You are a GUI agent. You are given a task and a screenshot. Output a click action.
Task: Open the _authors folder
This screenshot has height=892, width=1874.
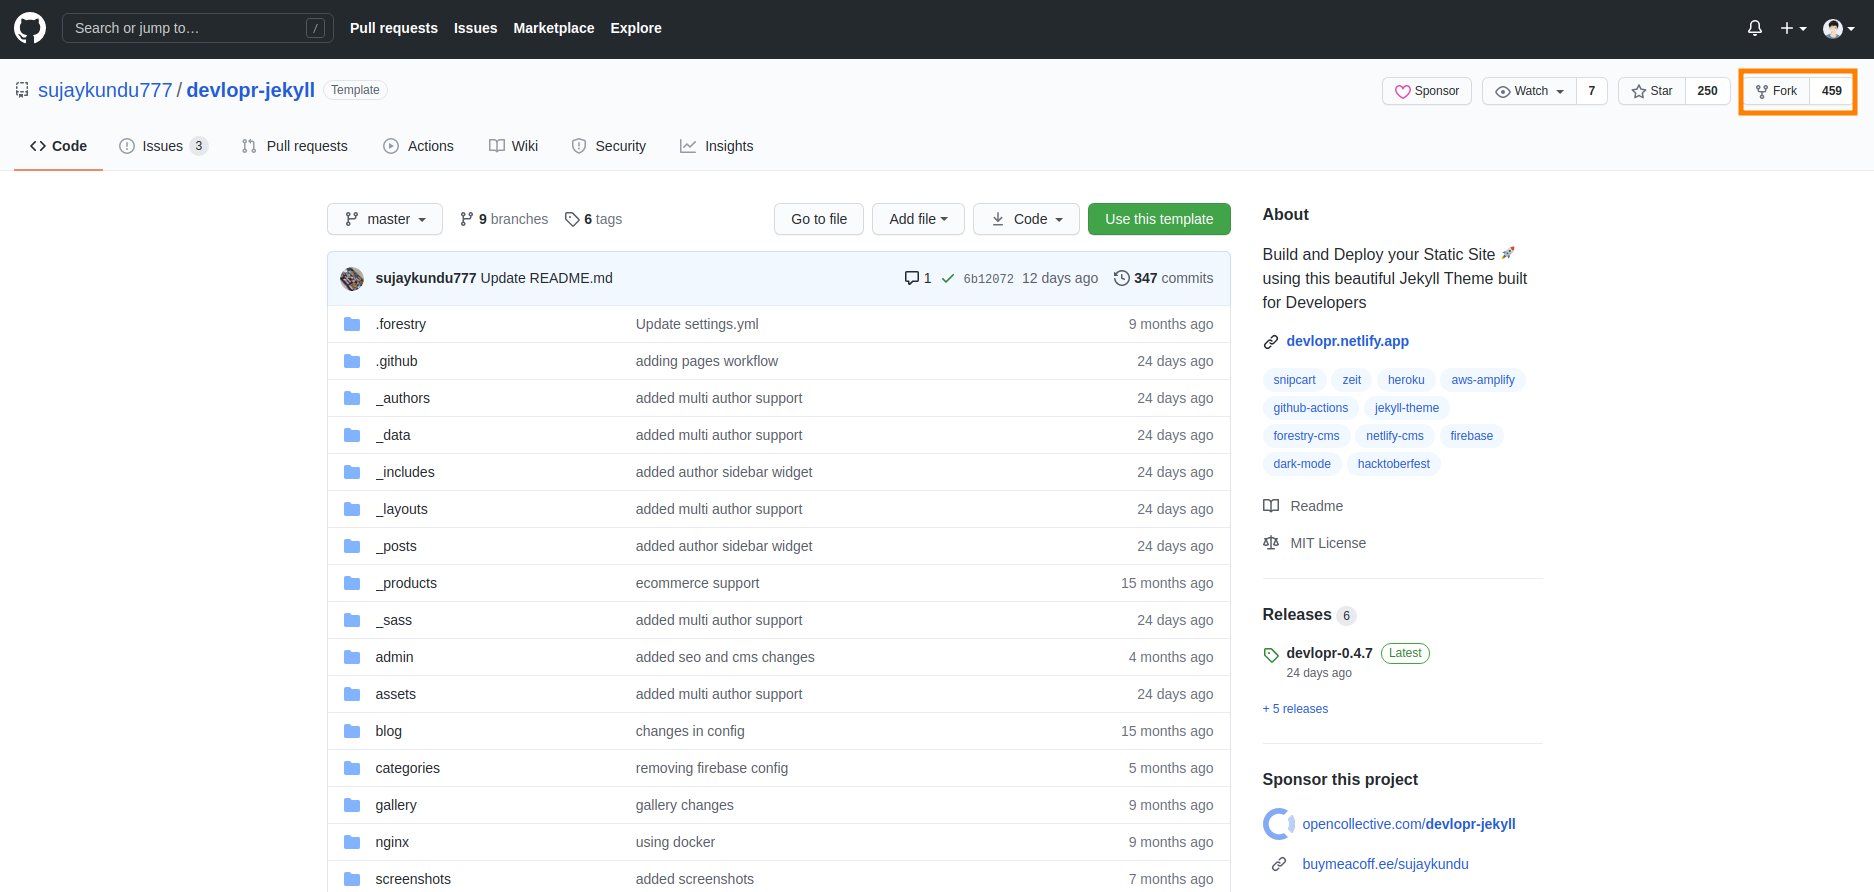tap(403, 398)
